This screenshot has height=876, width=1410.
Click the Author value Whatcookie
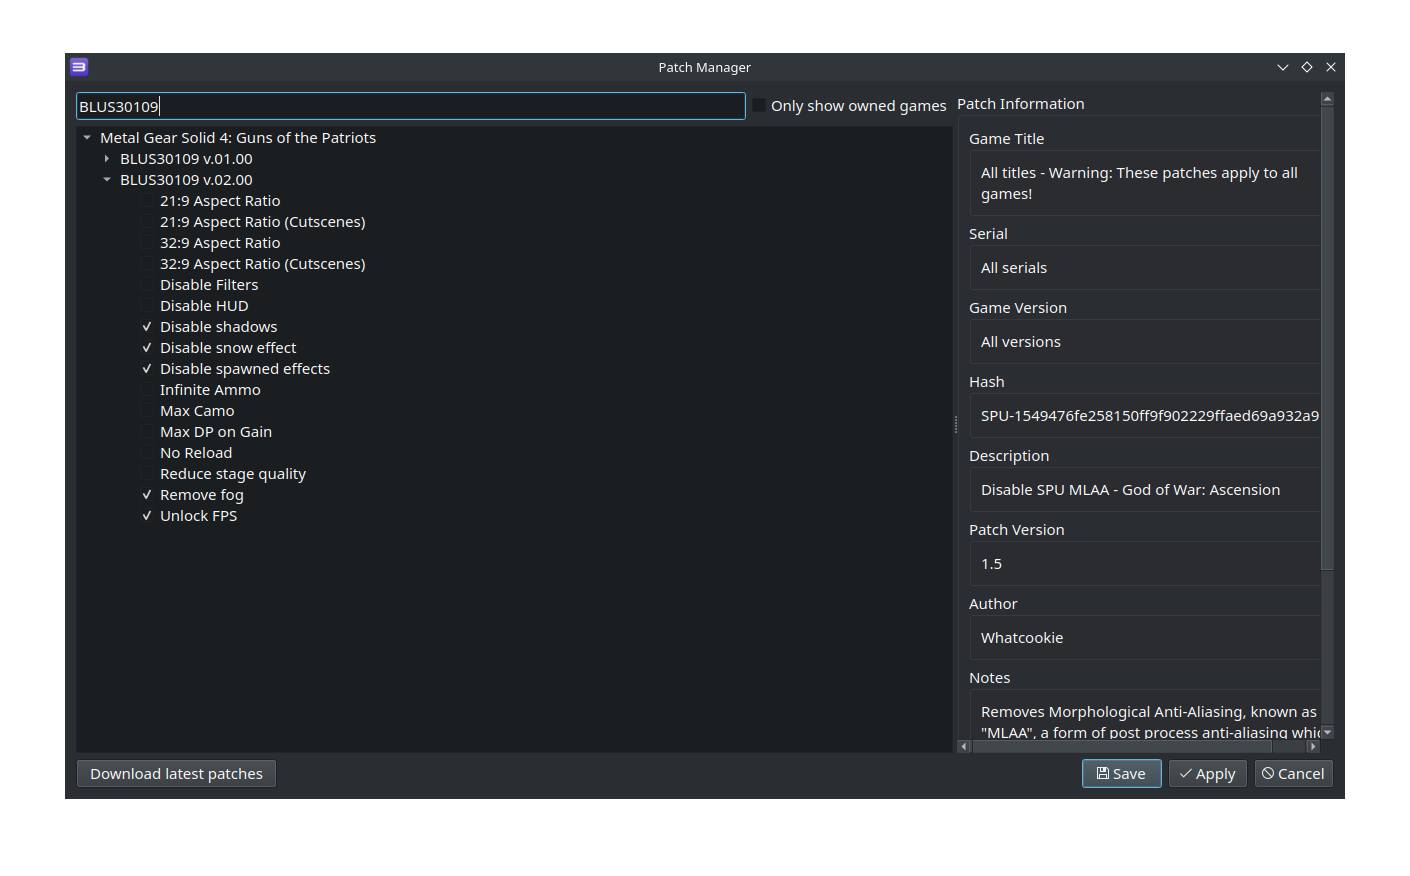1022,638
